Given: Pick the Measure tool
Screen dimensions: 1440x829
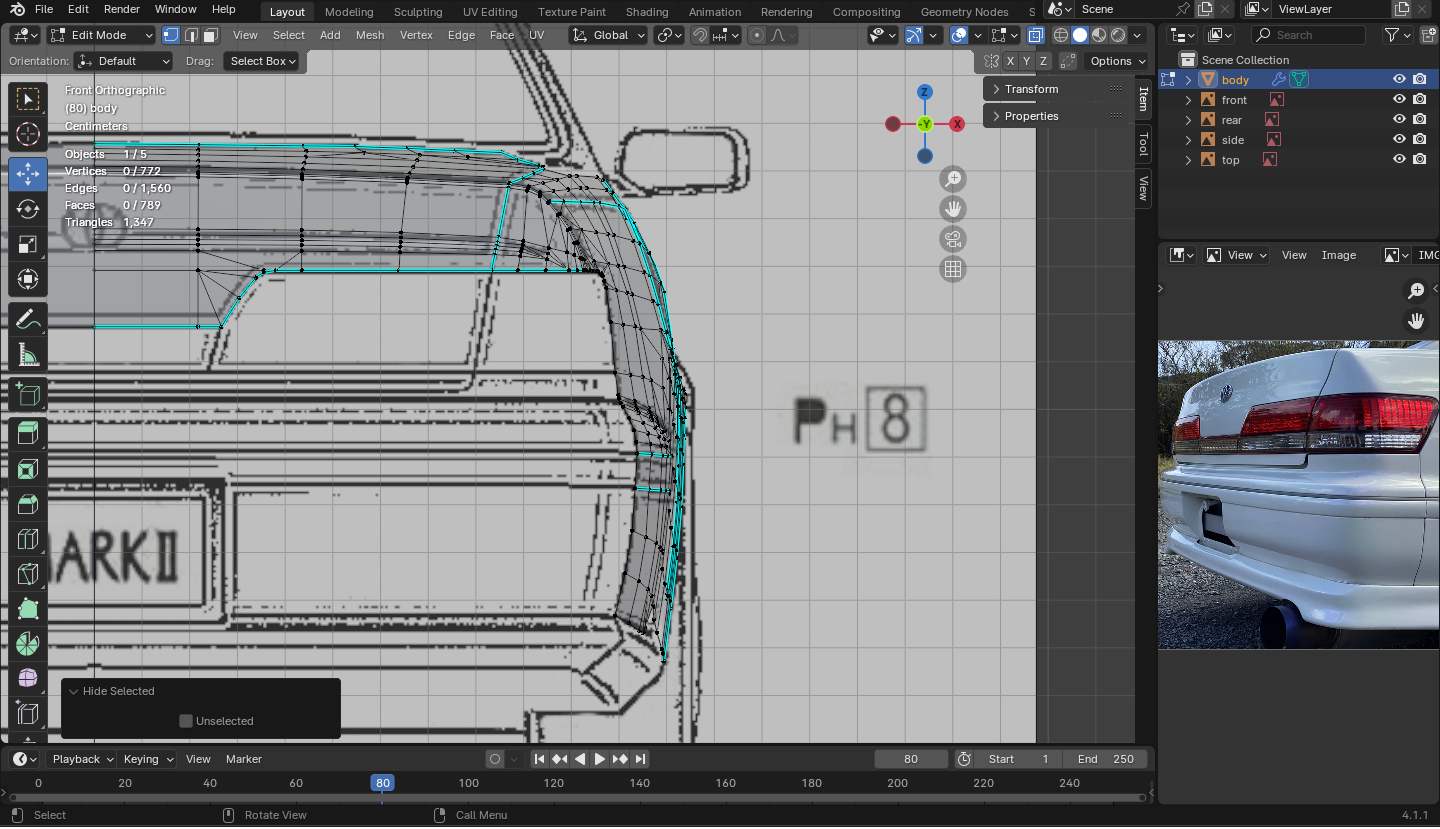Looking at the screenshot, I should (28, 356).
